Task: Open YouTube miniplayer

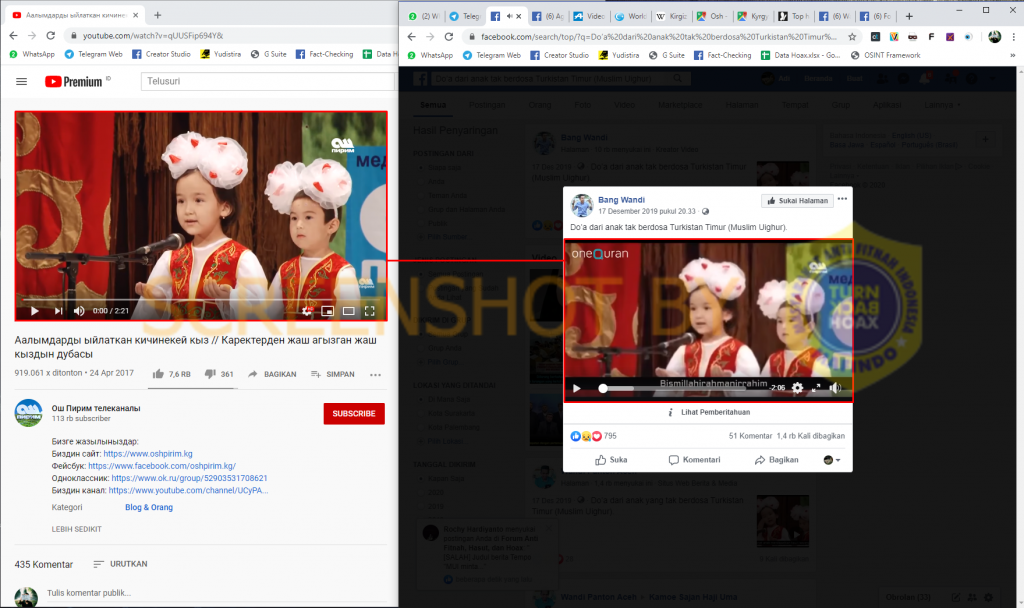Action: pos(328,311)
